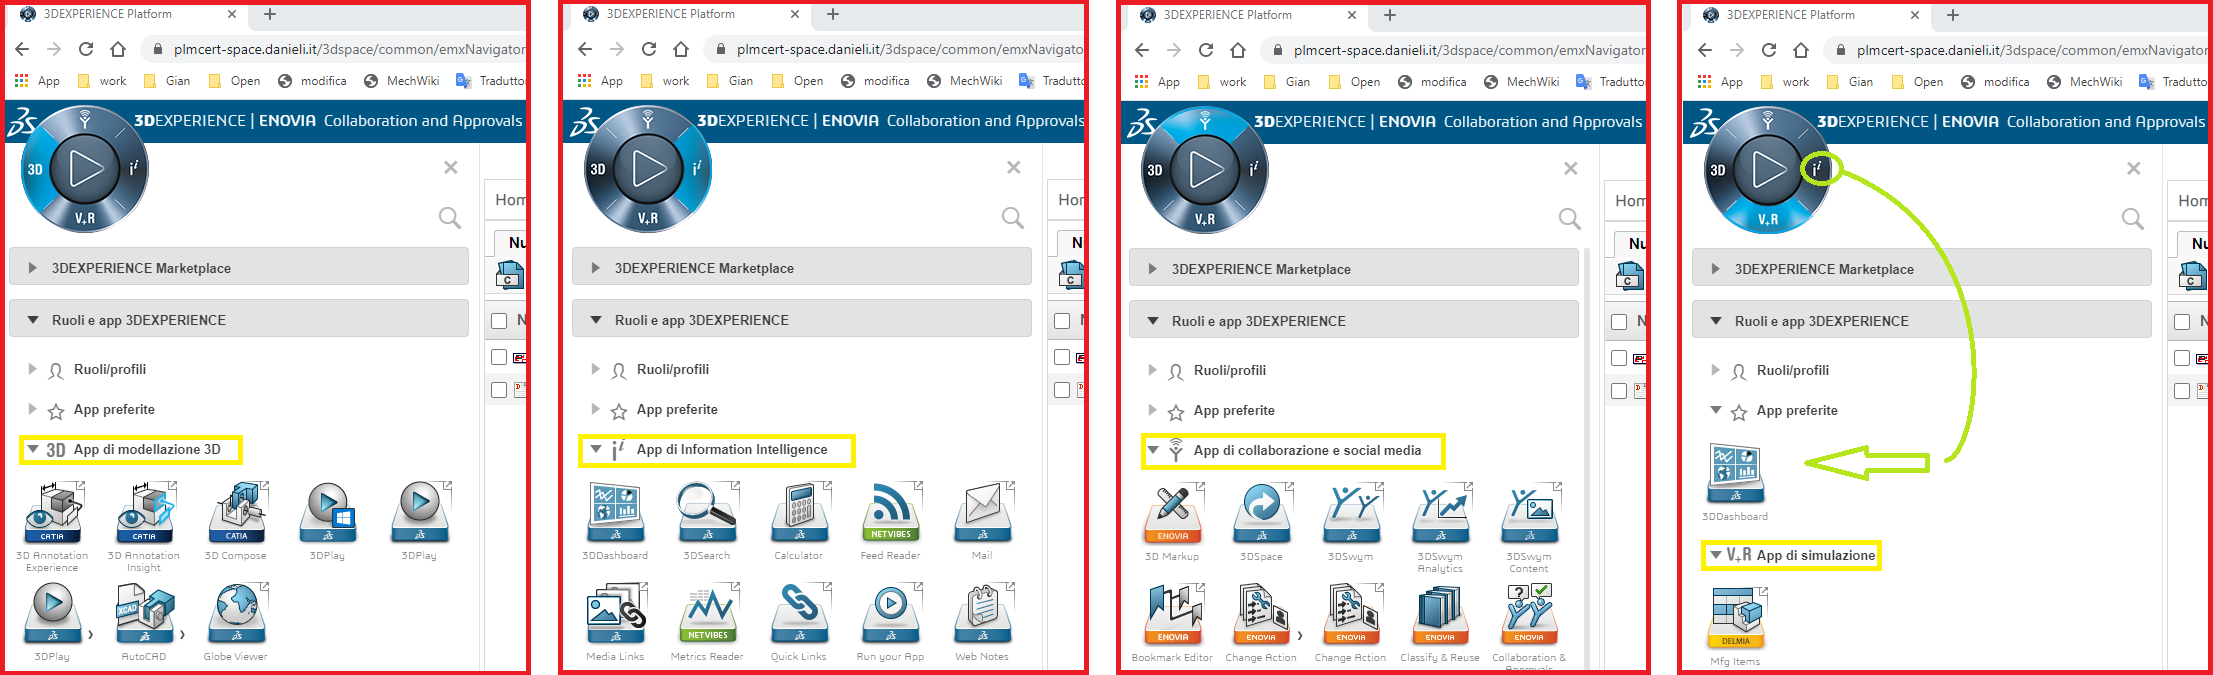2213x675 pixels.
Task: Click the green-circled i compass quadrant
Action: (1818, 169)
